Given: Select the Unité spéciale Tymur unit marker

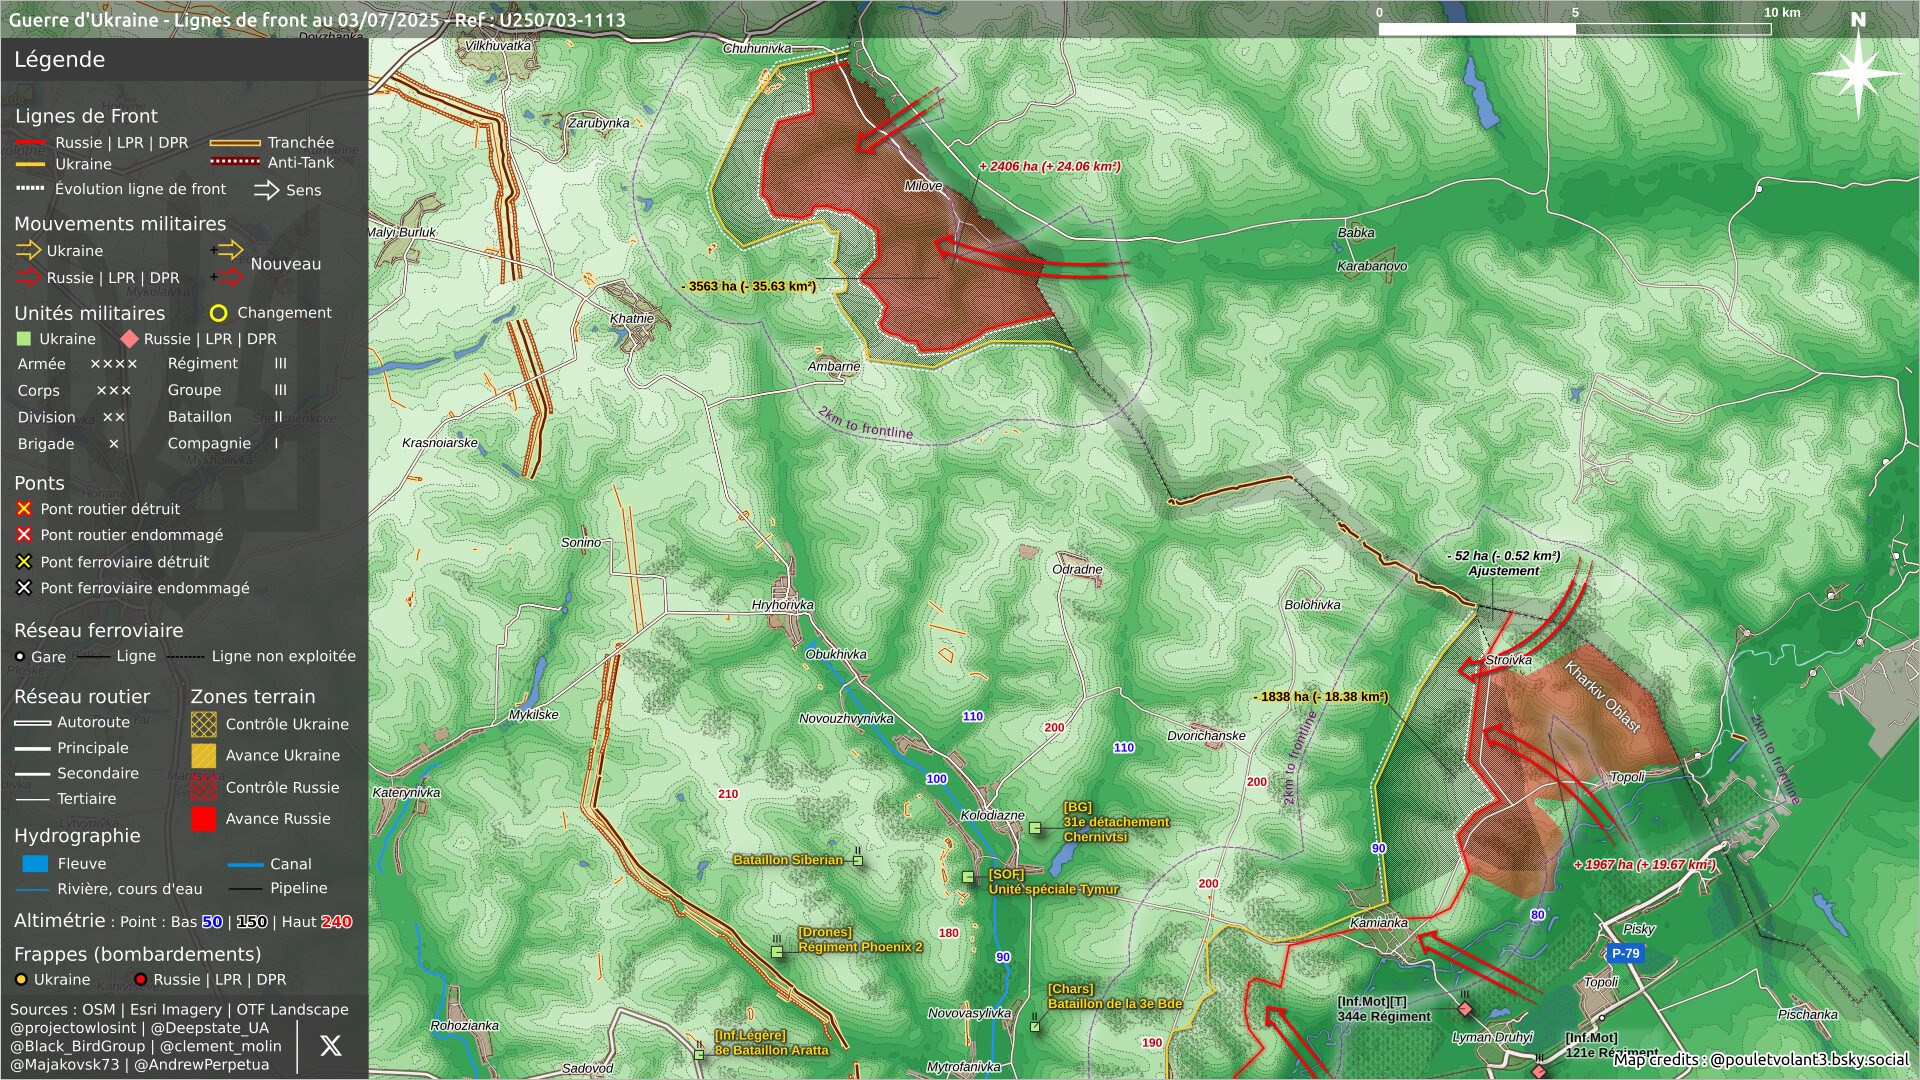Looking at the screenshot, I should pos(967,877).
